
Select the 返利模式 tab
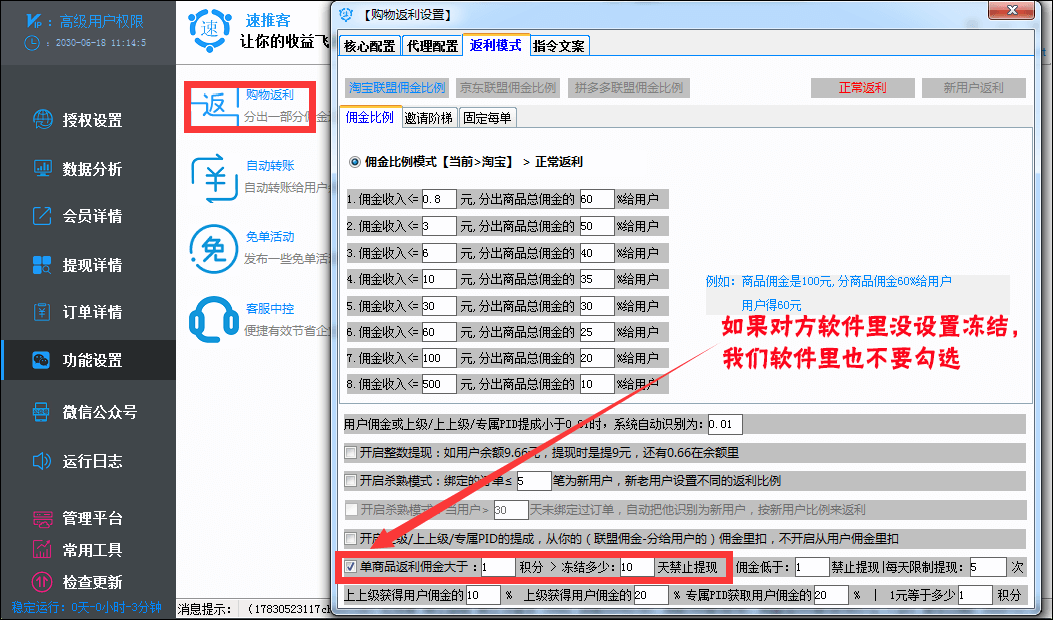pyautogui.click(x=496, y=45)
